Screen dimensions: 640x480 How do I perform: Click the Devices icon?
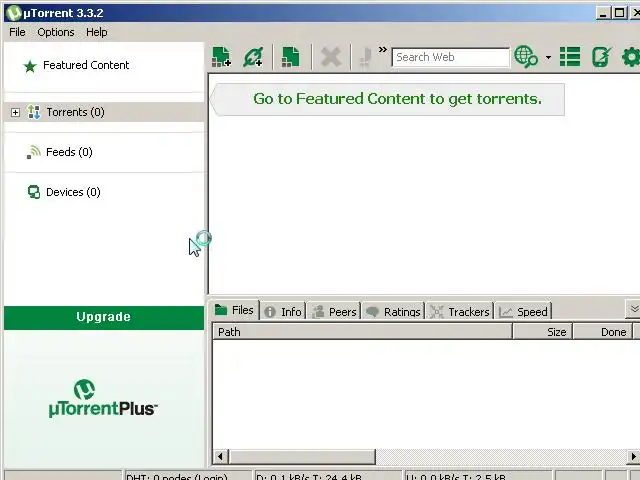34,192
